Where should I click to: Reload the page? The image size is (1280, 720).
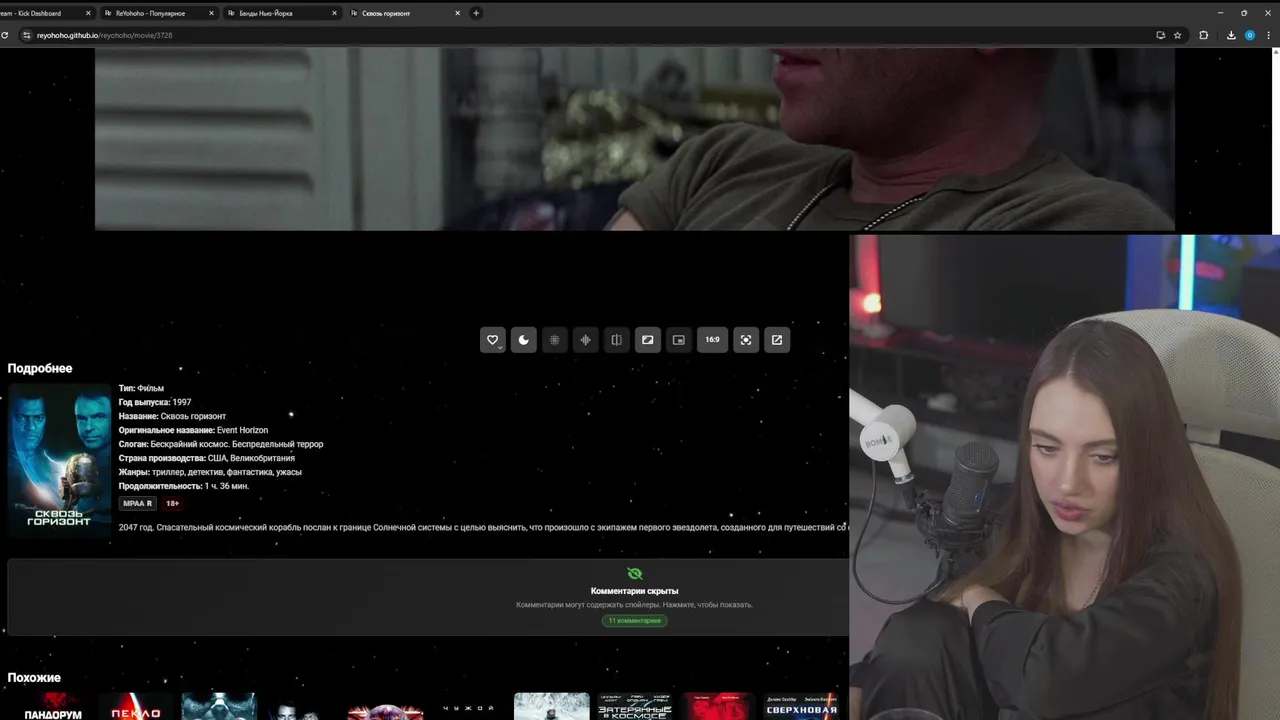coord(5,35)
